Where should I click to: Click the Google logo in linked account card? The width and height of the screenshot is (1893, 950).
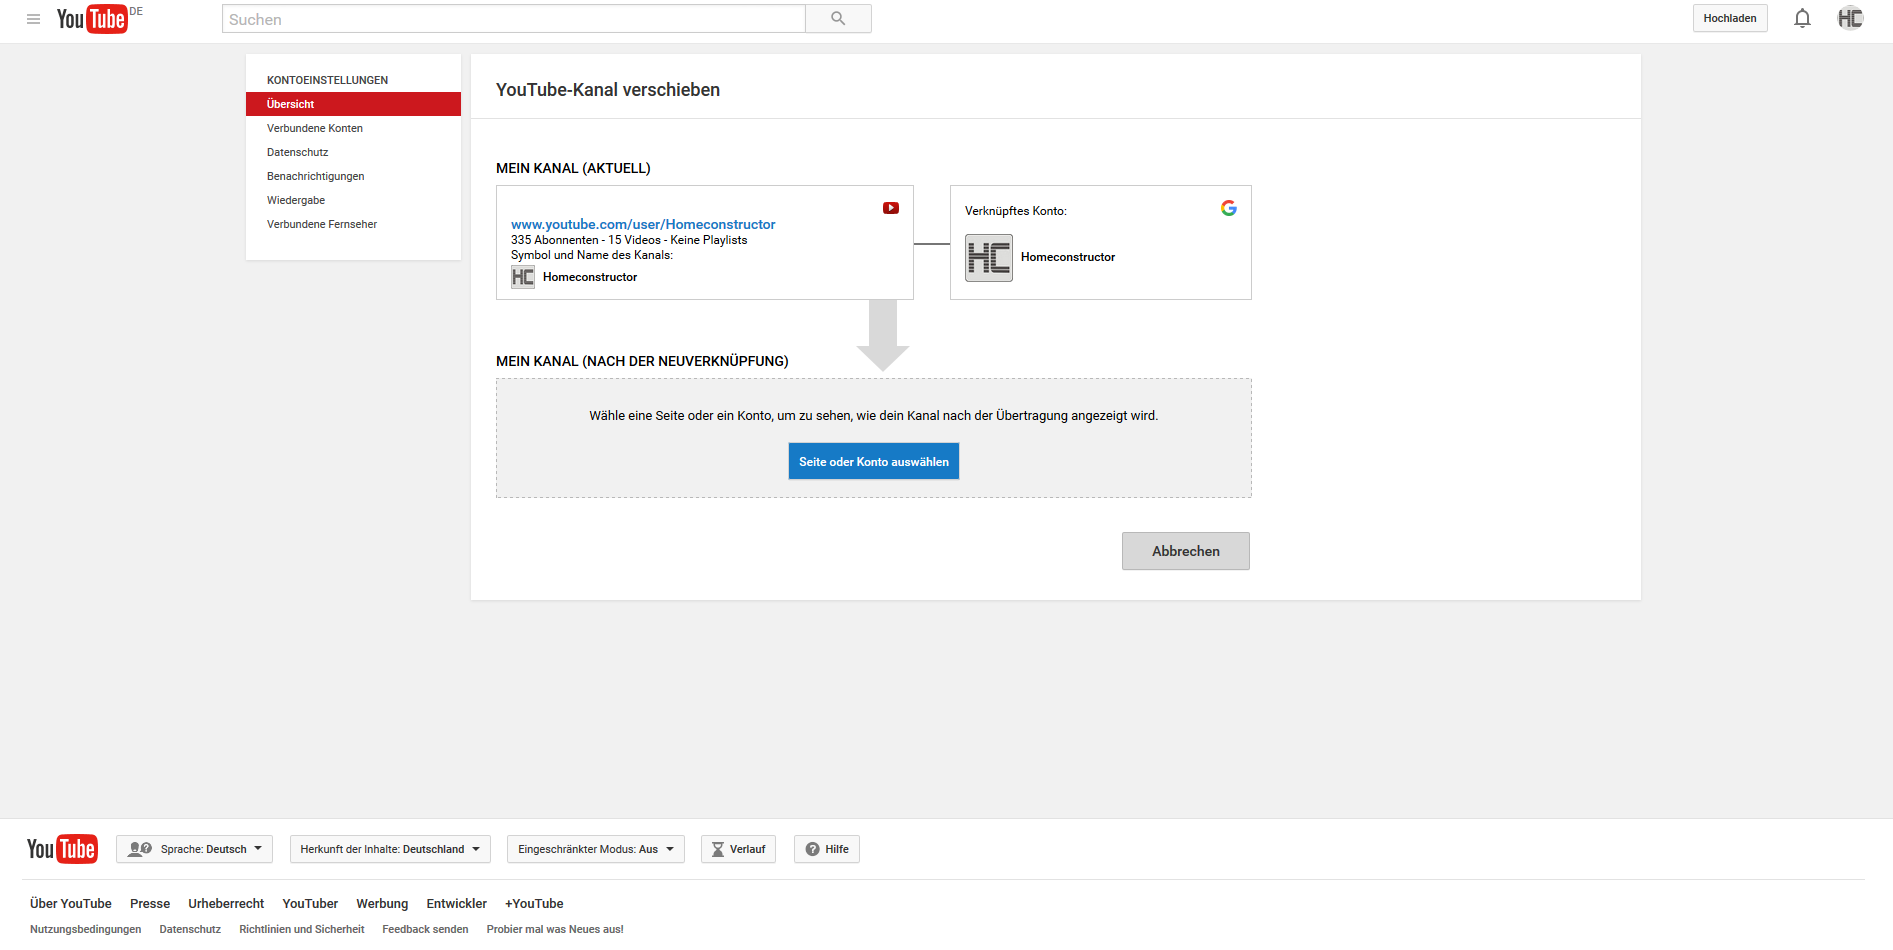pos(1229,208)
